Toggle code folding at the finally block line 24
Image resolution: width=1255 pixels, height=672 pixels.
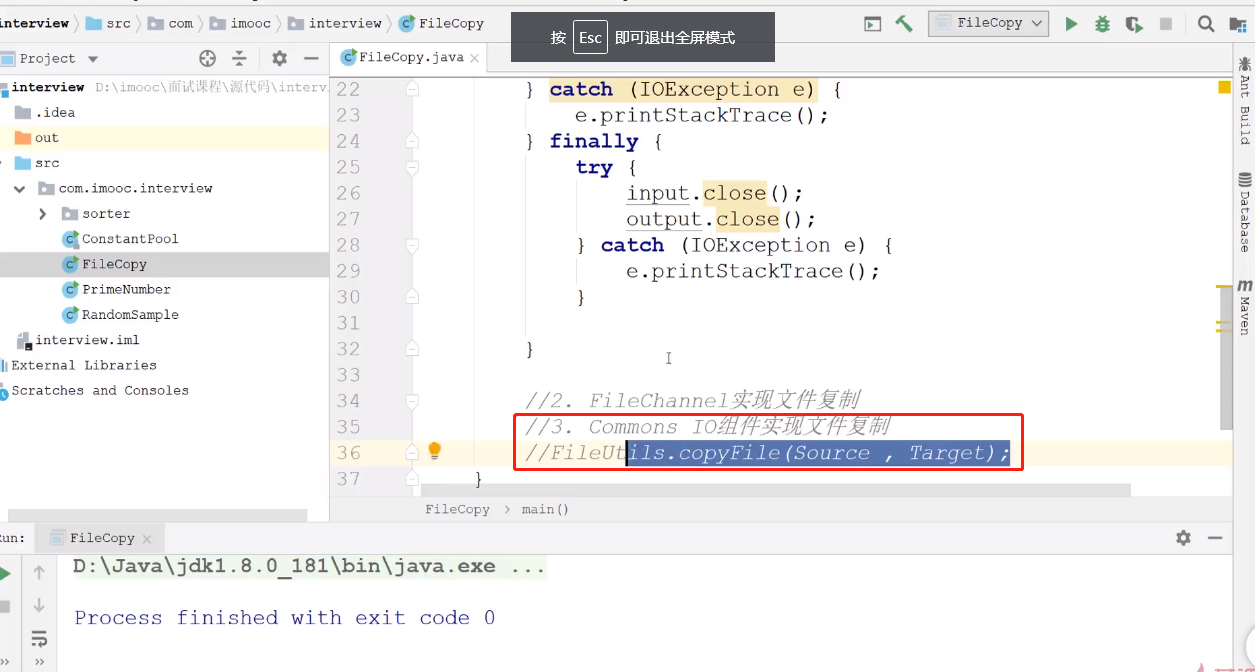pyautogui.click(x=411, y=141)
